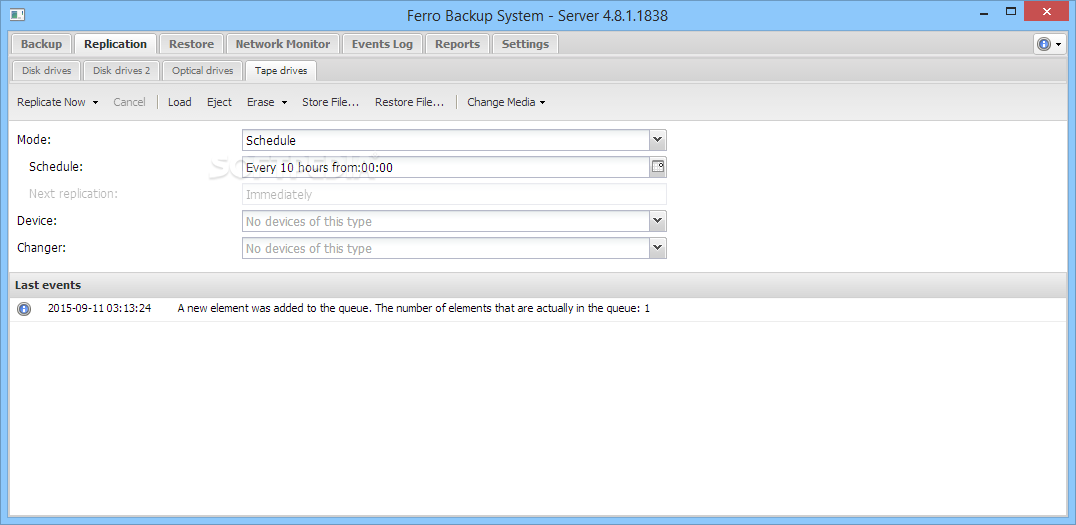Screen dimensions: 1076x525
Task: Select the Replication tab
Action: coord(115,44)
